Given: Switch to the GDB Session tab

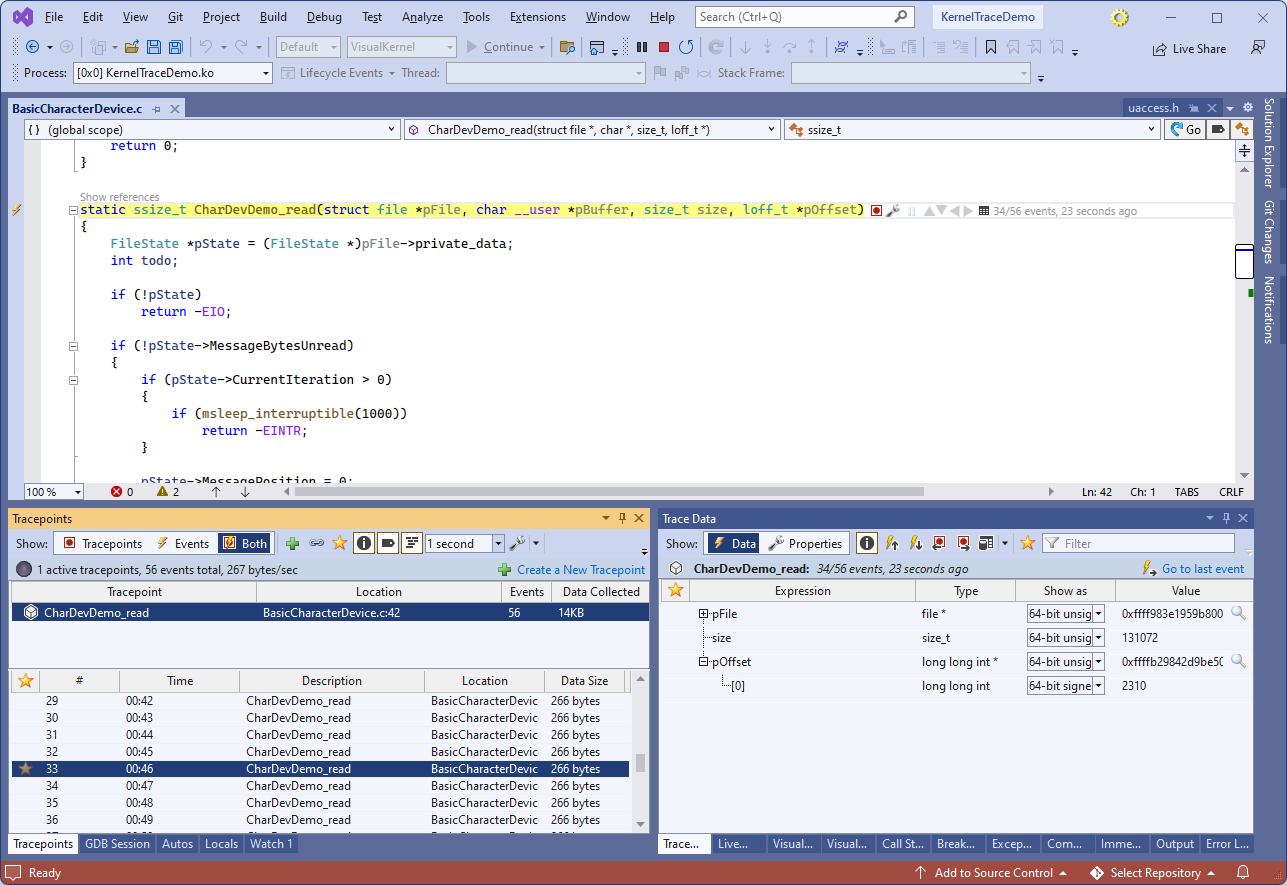Looking at the screenshot, I should coord(117,844).
